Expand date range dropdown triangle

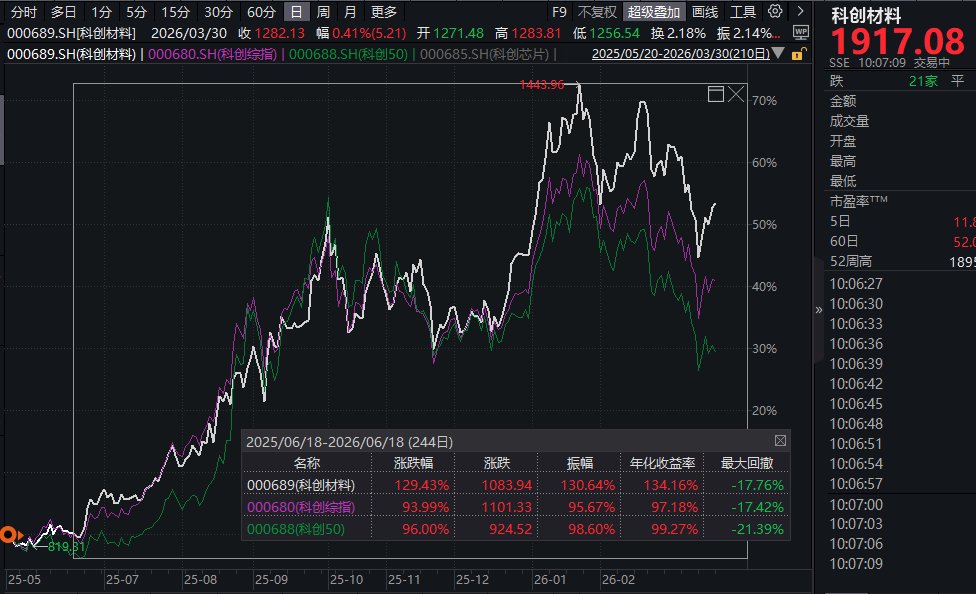tap(778, 54)
